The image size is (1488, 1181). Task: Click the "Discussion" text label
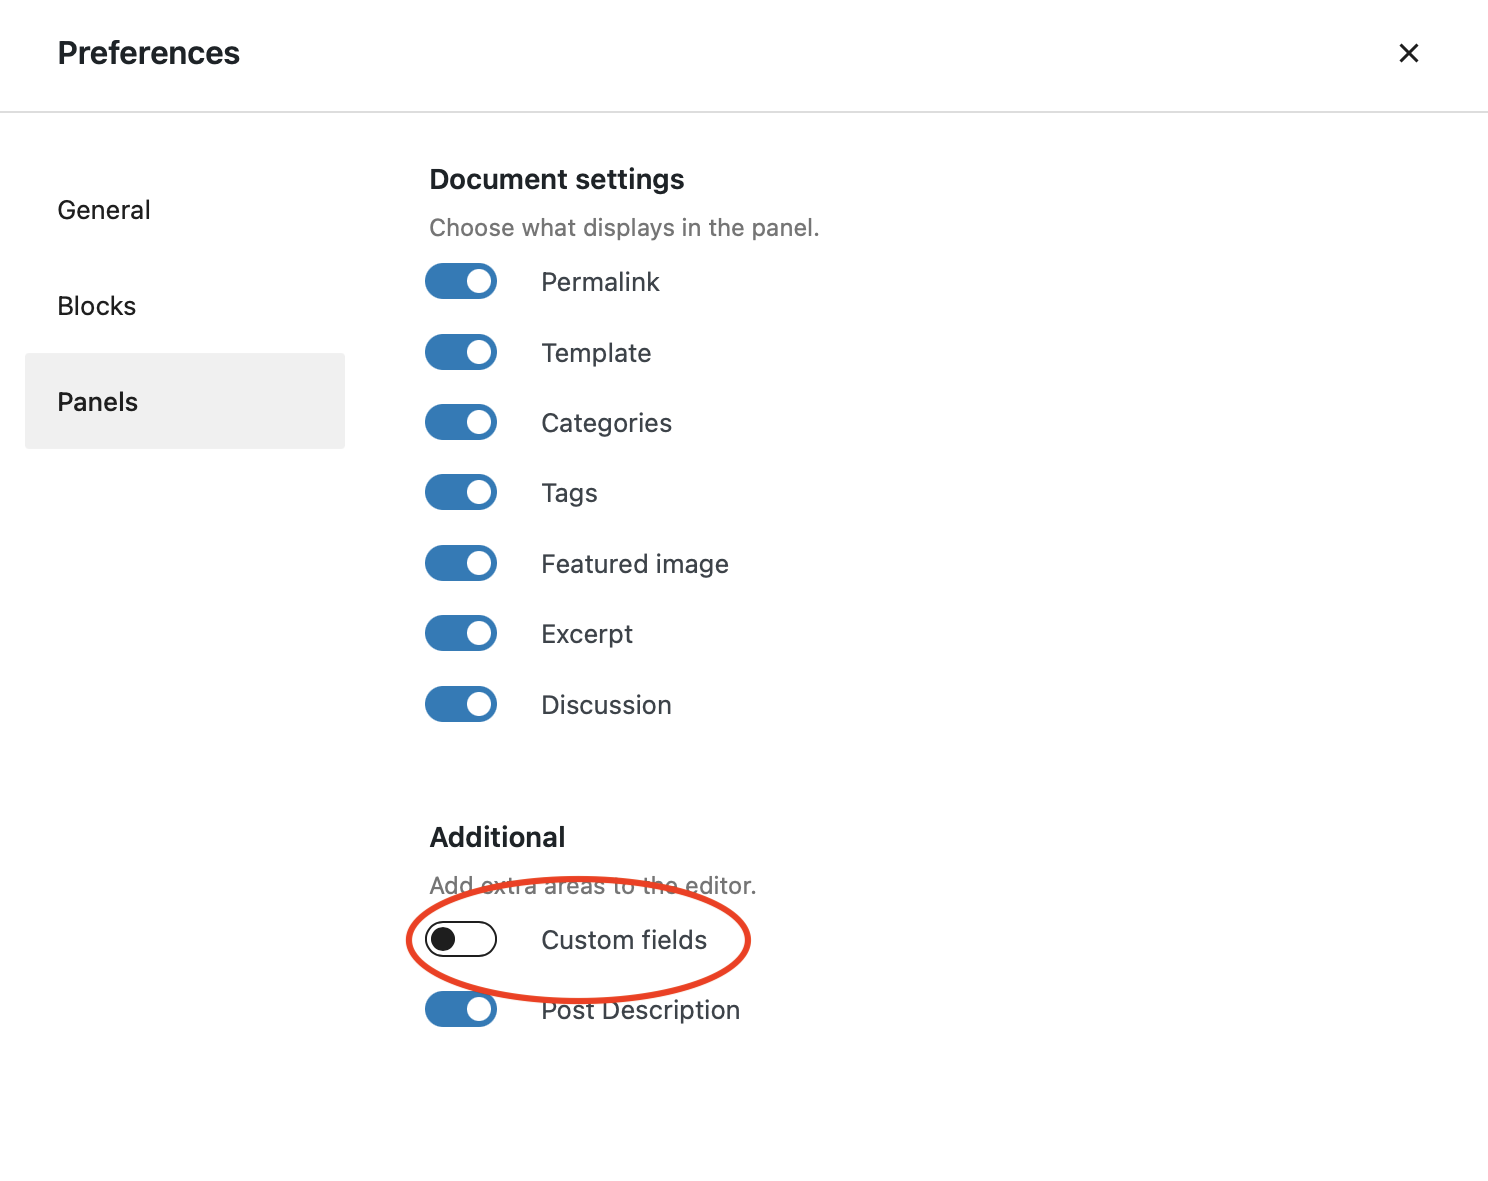[x=606, y=705]
